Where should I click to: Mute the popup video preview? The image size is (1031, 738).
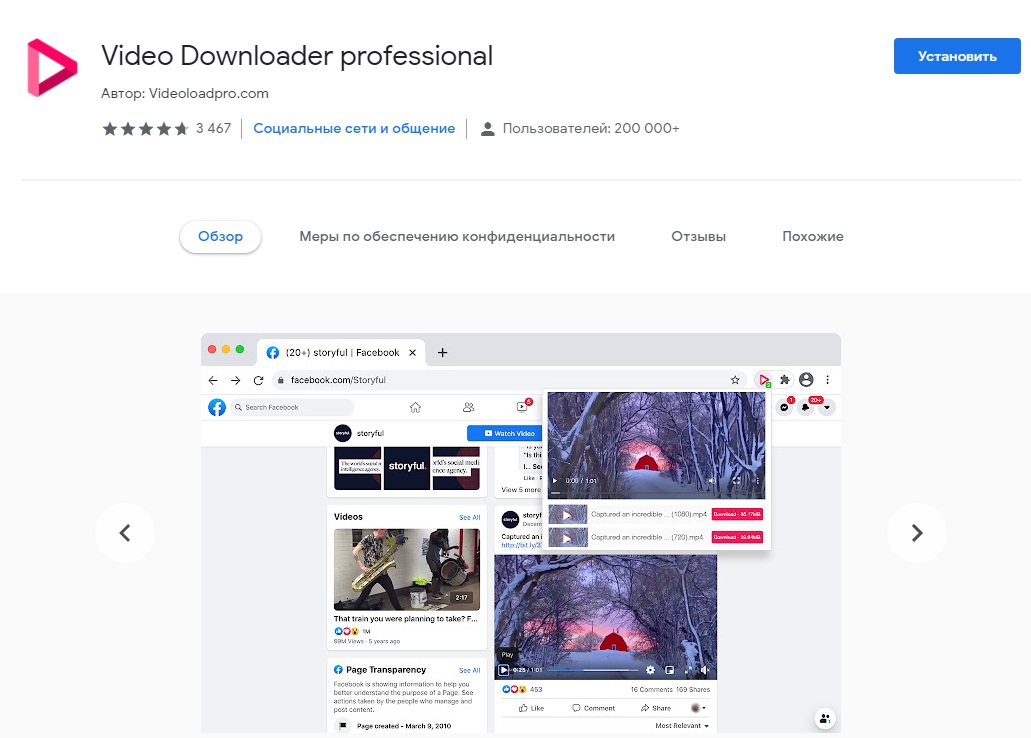pyautogui.click(x=712, y=480)
